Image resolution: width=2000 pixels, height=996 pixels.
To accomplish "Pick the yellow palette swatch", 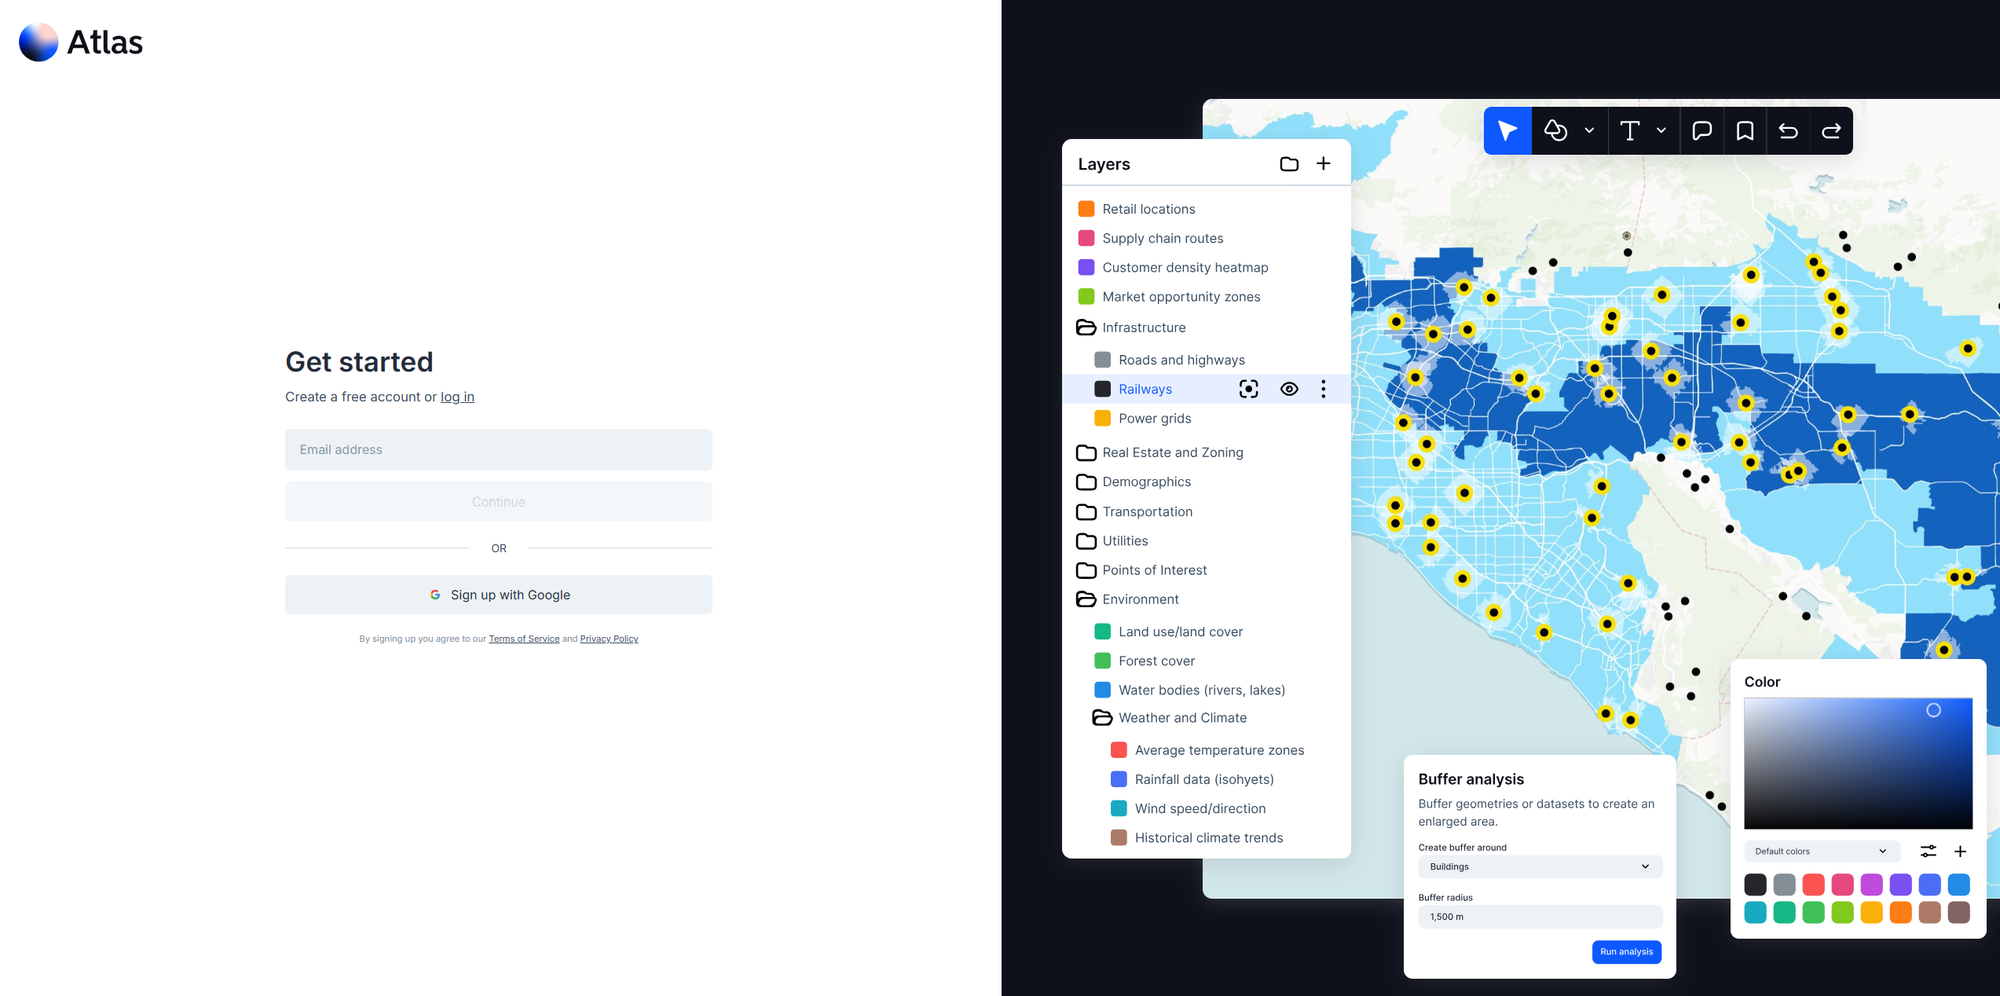I will 1871,912.
